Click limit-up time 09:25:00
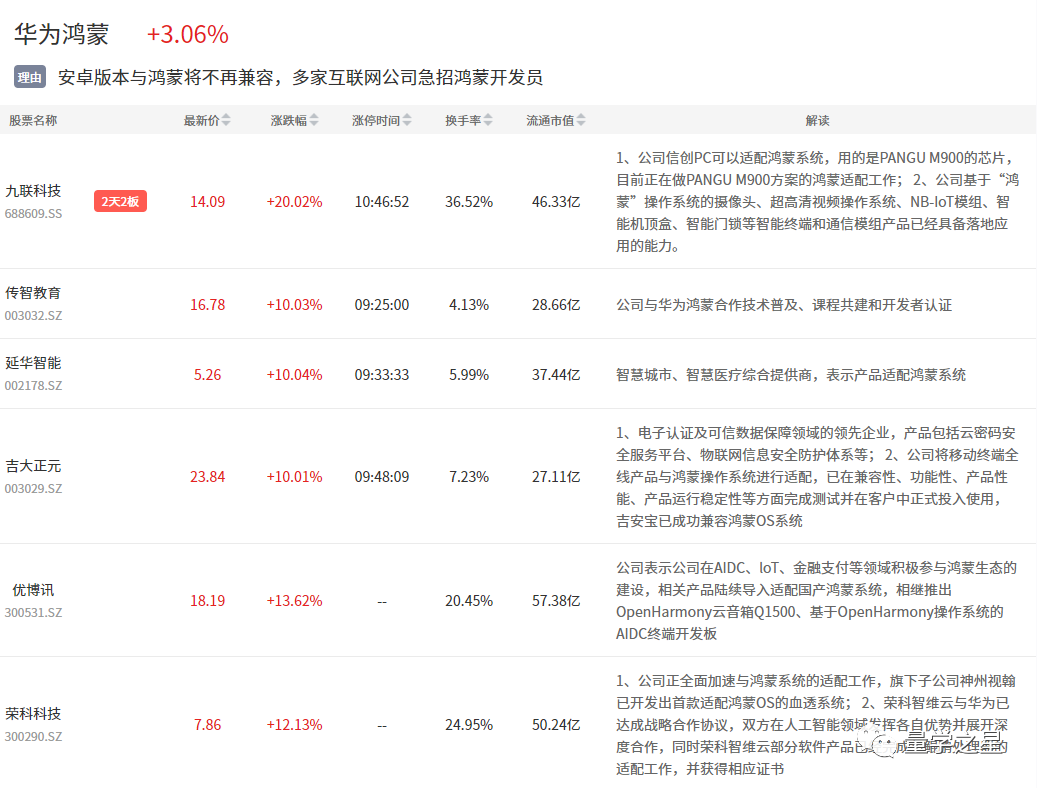This screenshot has width=1037, height=788. click(x=382, y=305)
